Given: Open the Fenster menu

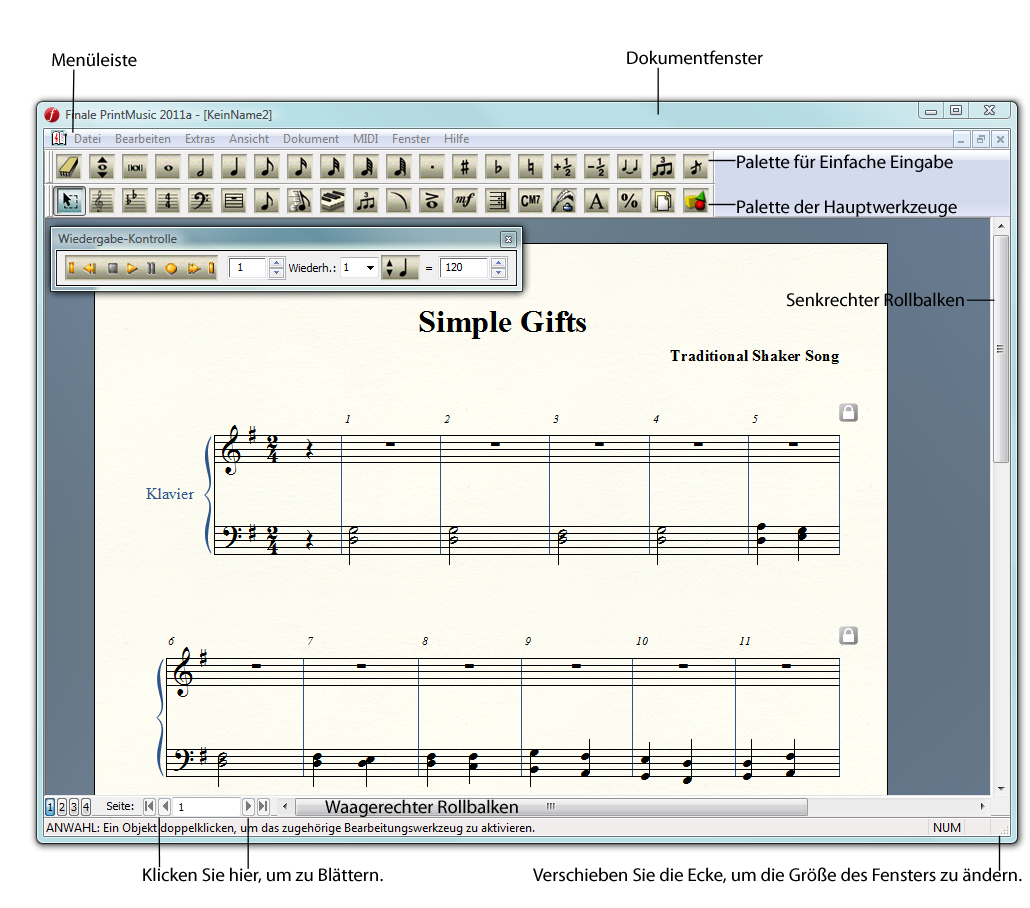Looking at the screenshot, I should pos(411,139).
